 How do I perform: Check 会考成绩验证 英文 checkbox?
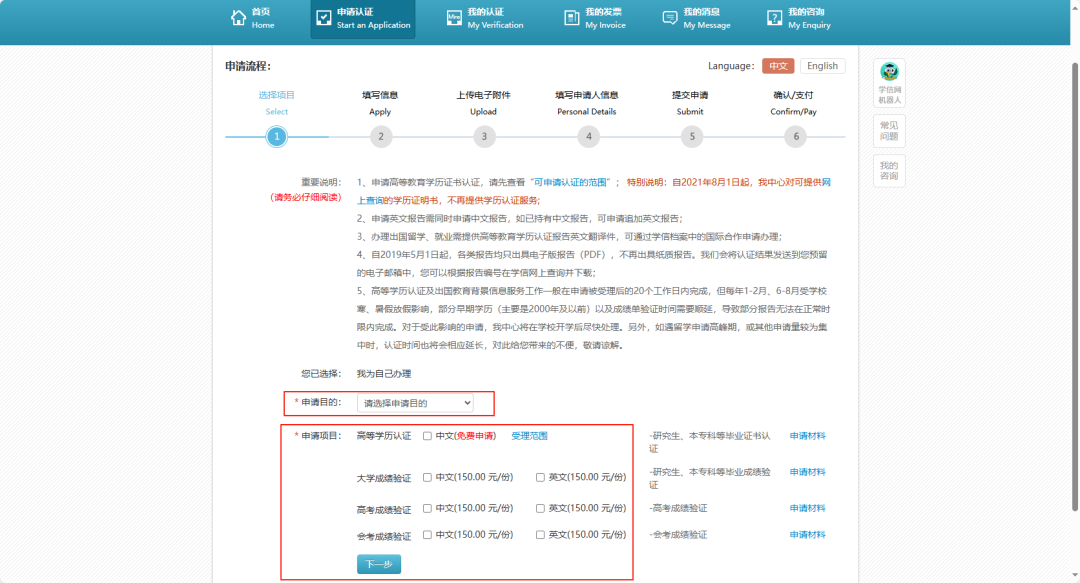pos(540,535)
